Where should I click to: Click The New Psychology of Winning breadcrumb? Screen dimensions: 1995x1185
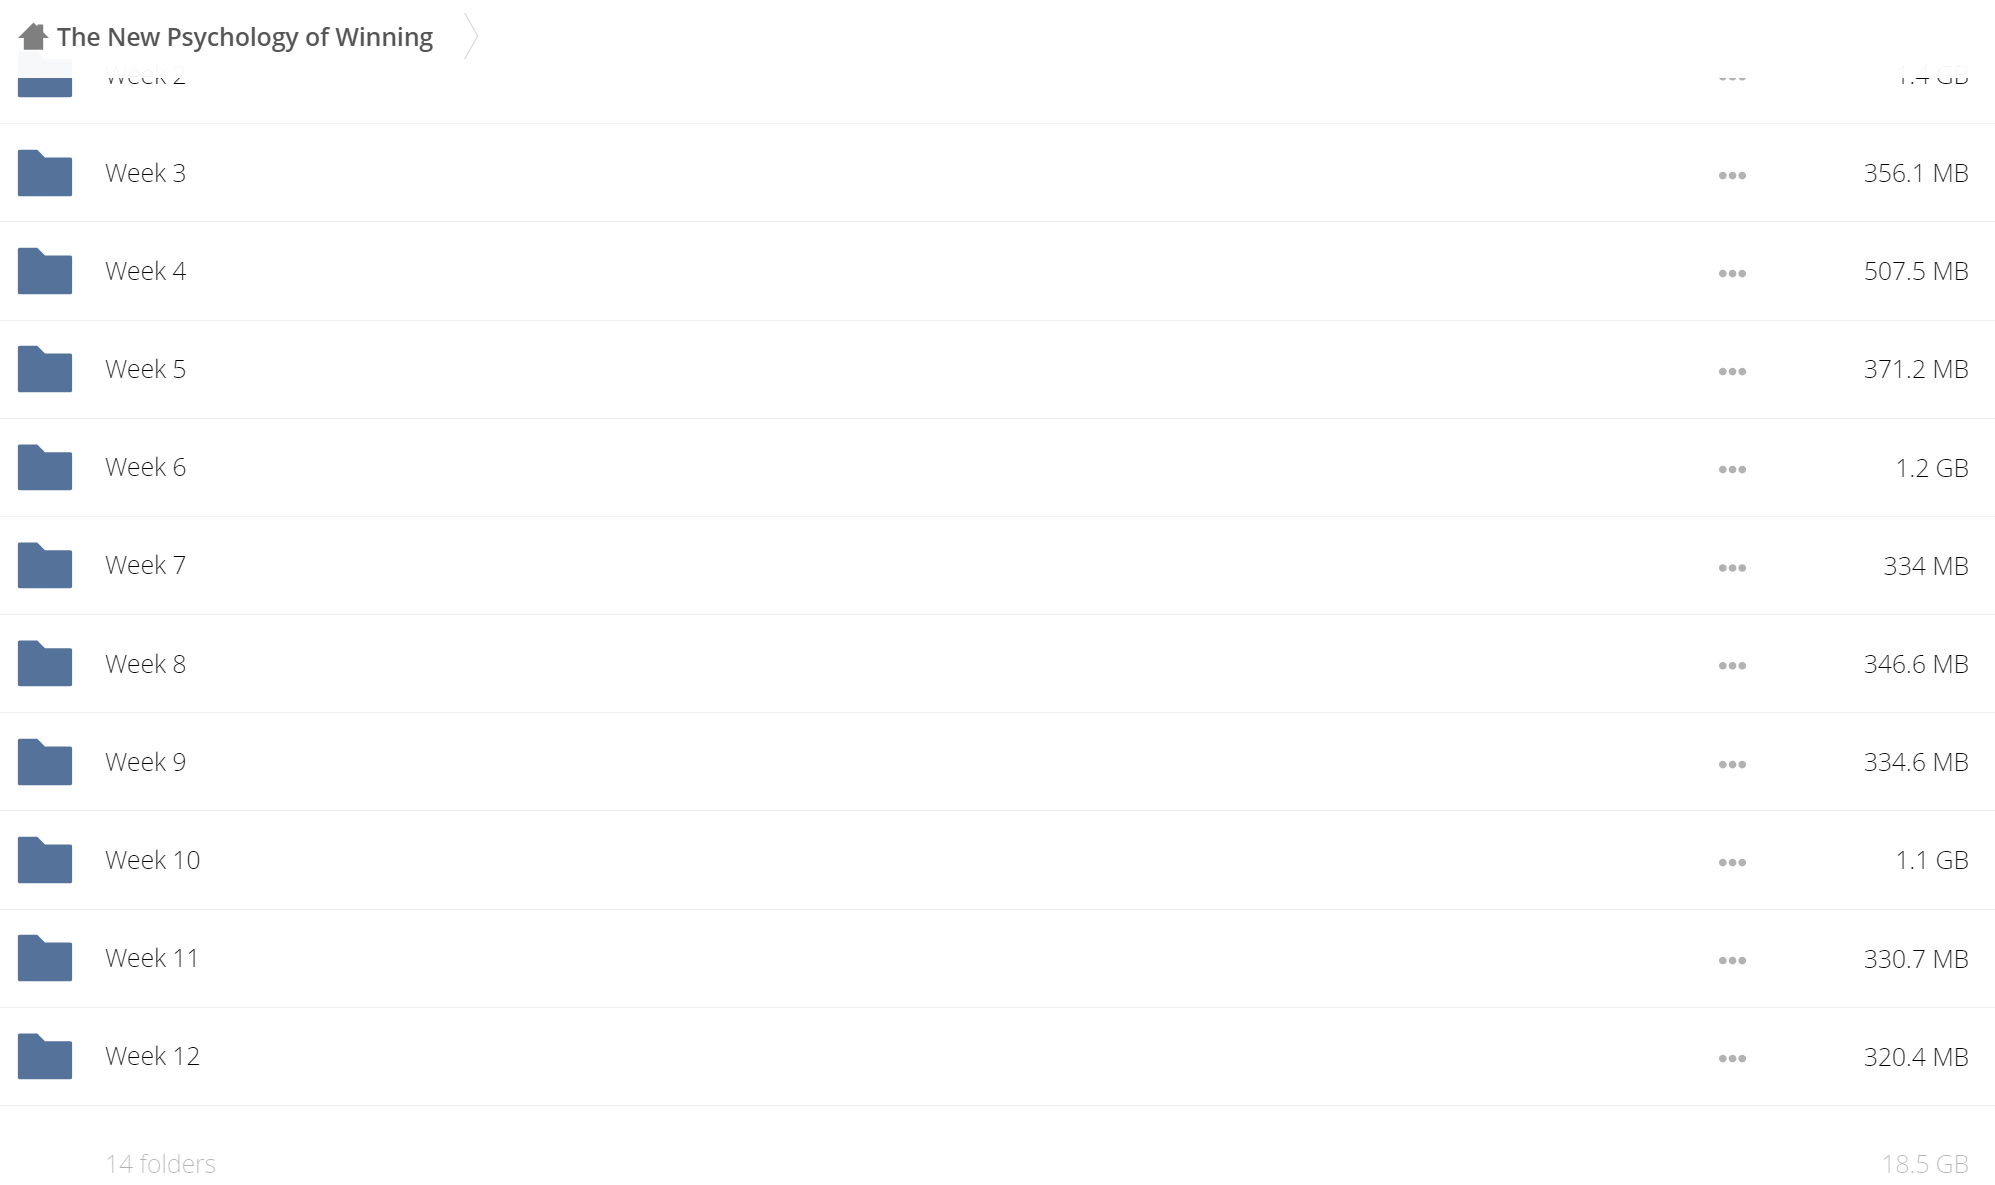(245, 37)
